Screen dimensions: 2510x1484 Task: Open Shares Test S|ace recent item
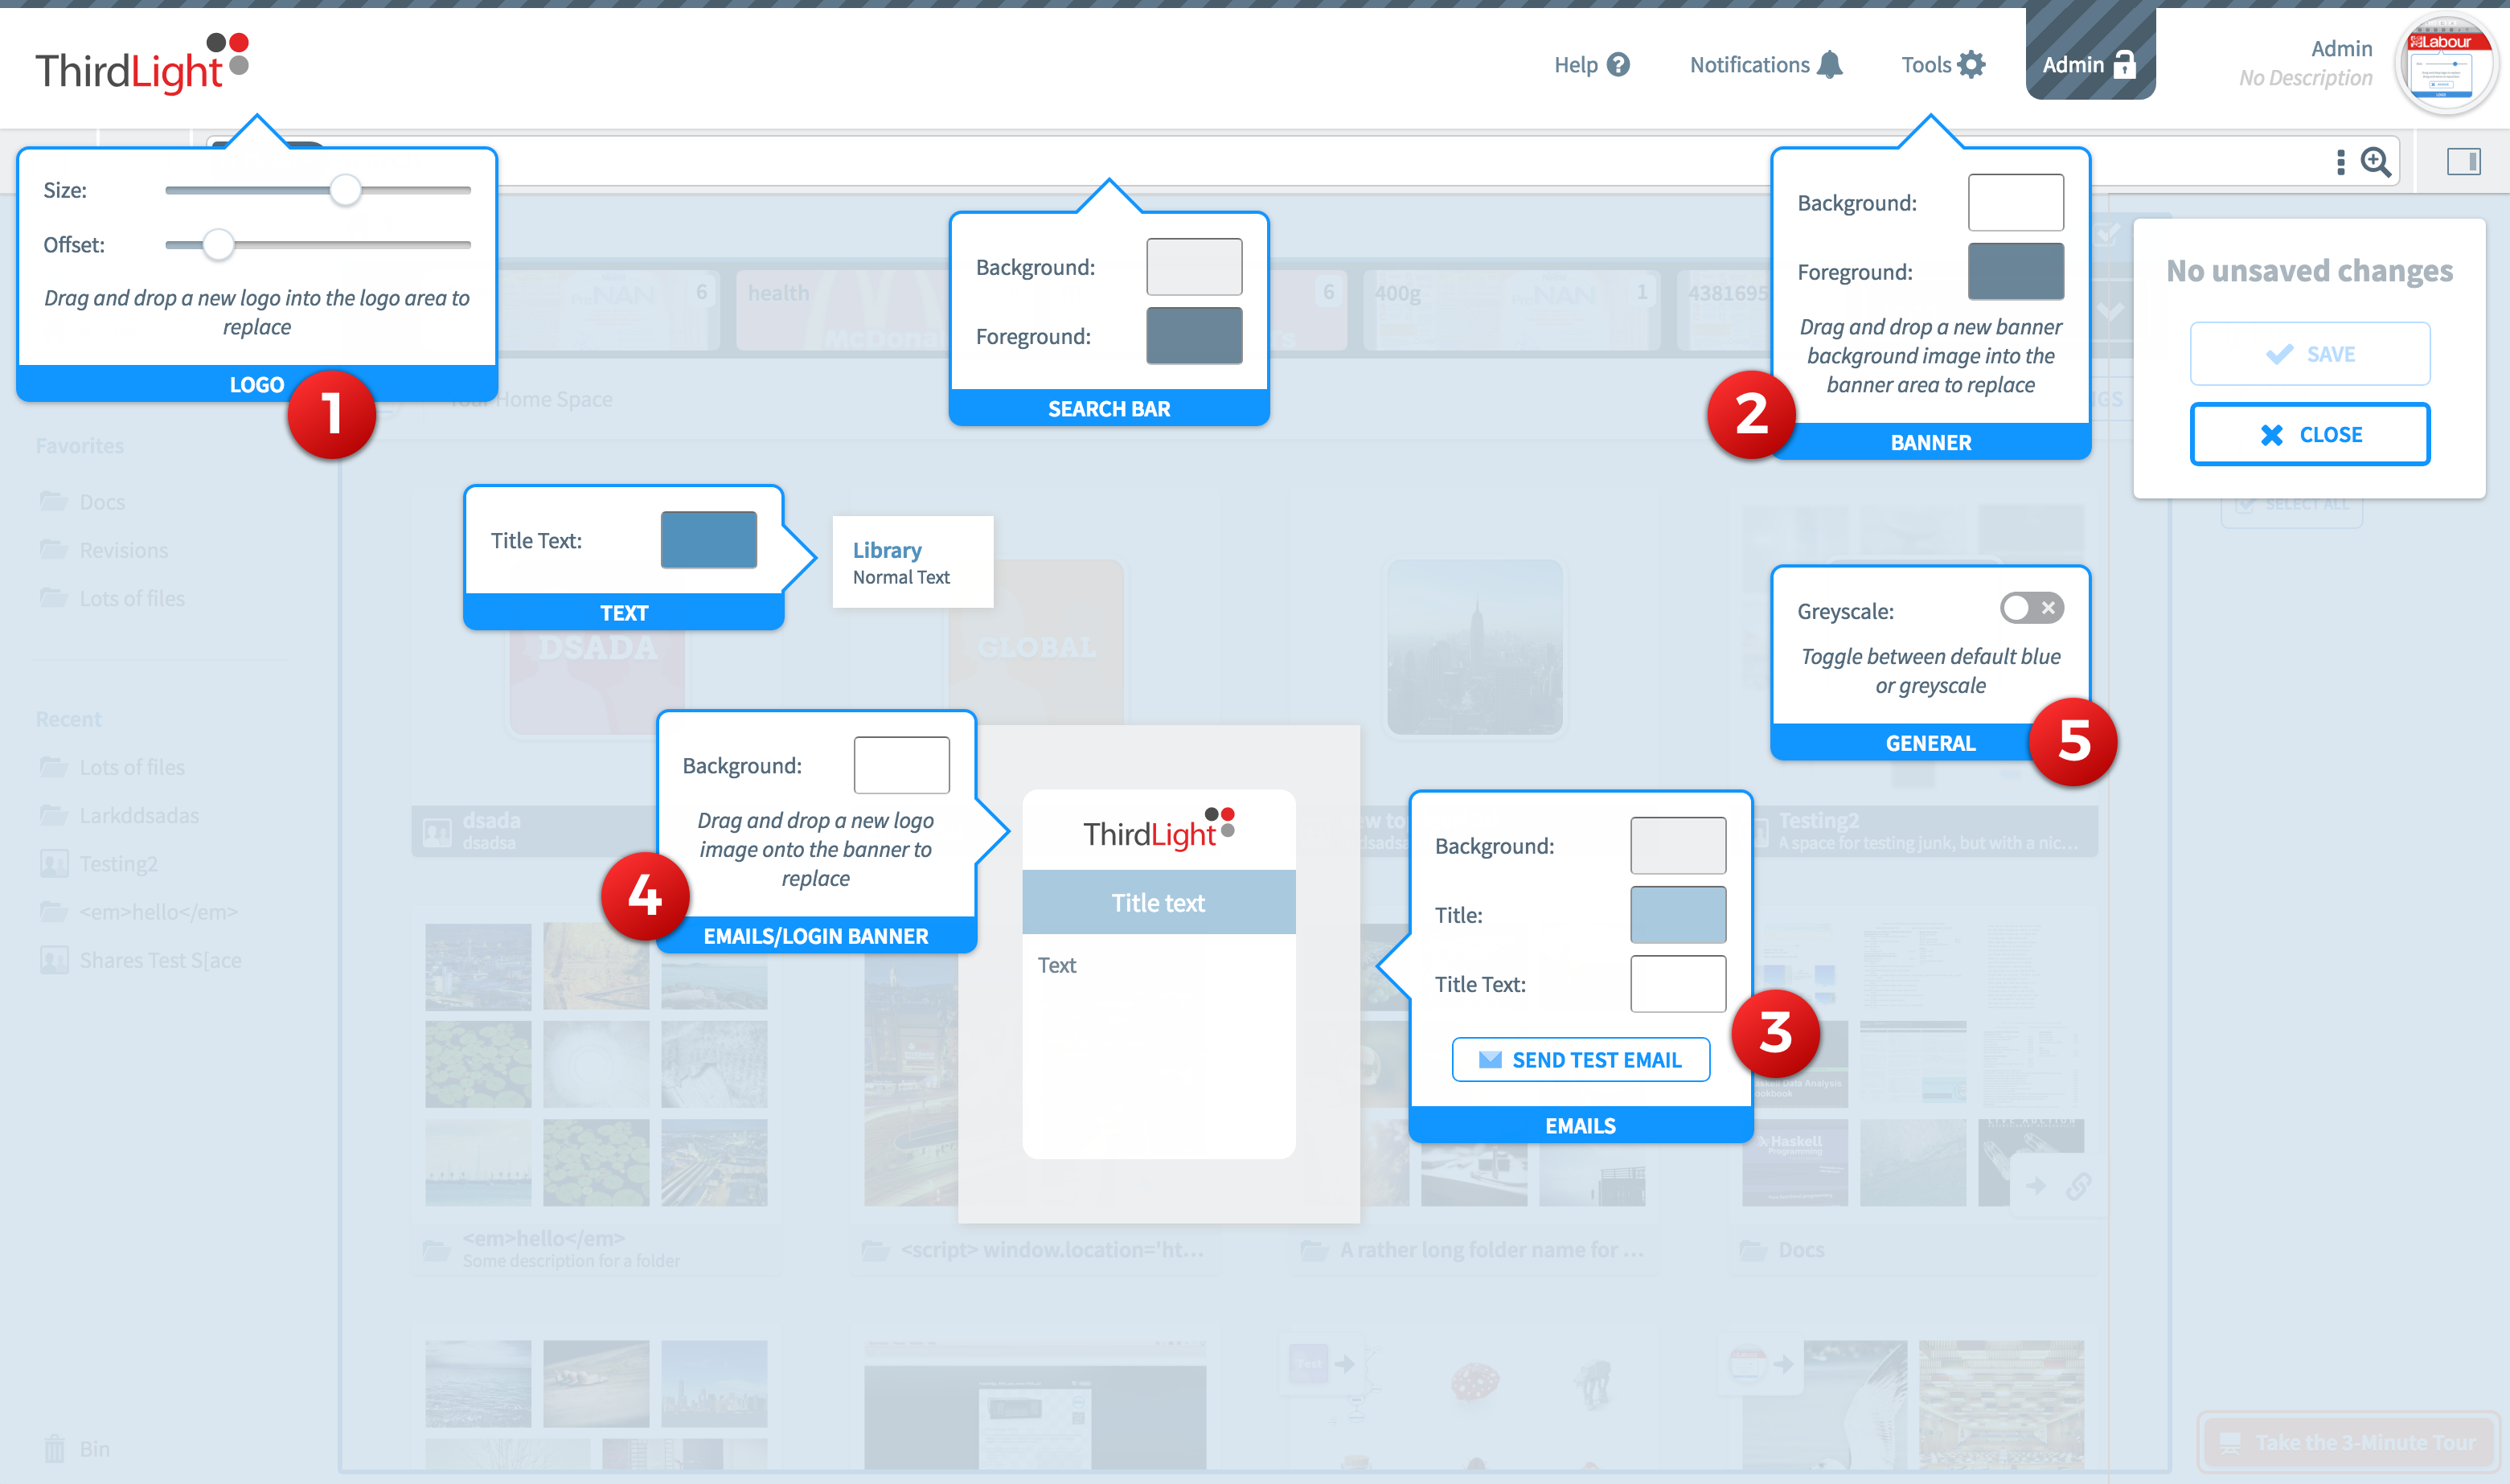[x=140, y=960]
